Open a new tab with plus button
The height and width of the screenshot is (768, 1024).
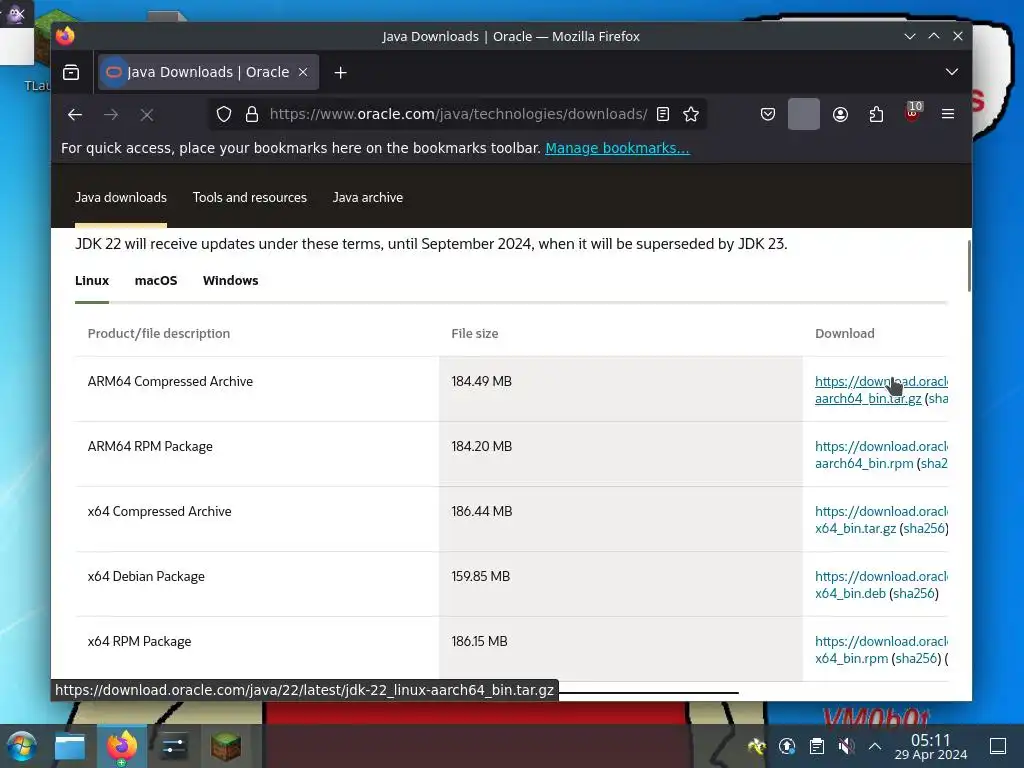pyautogui.click(x=340, y=72)
